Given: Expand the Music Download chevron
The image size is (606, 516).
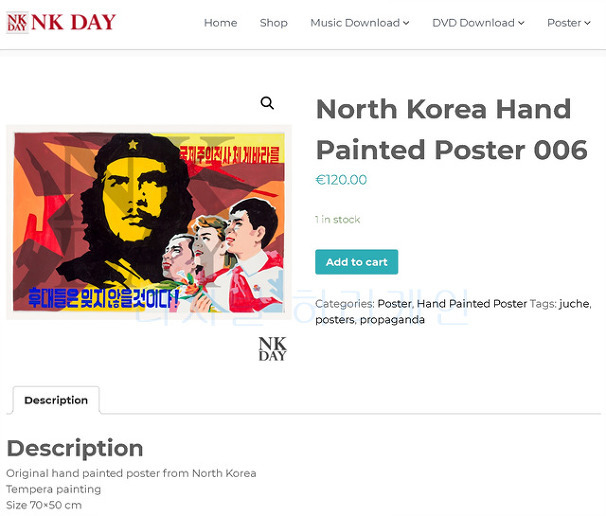Looking at the screenshot, I should pyautogui.click(x=406, y=23).
